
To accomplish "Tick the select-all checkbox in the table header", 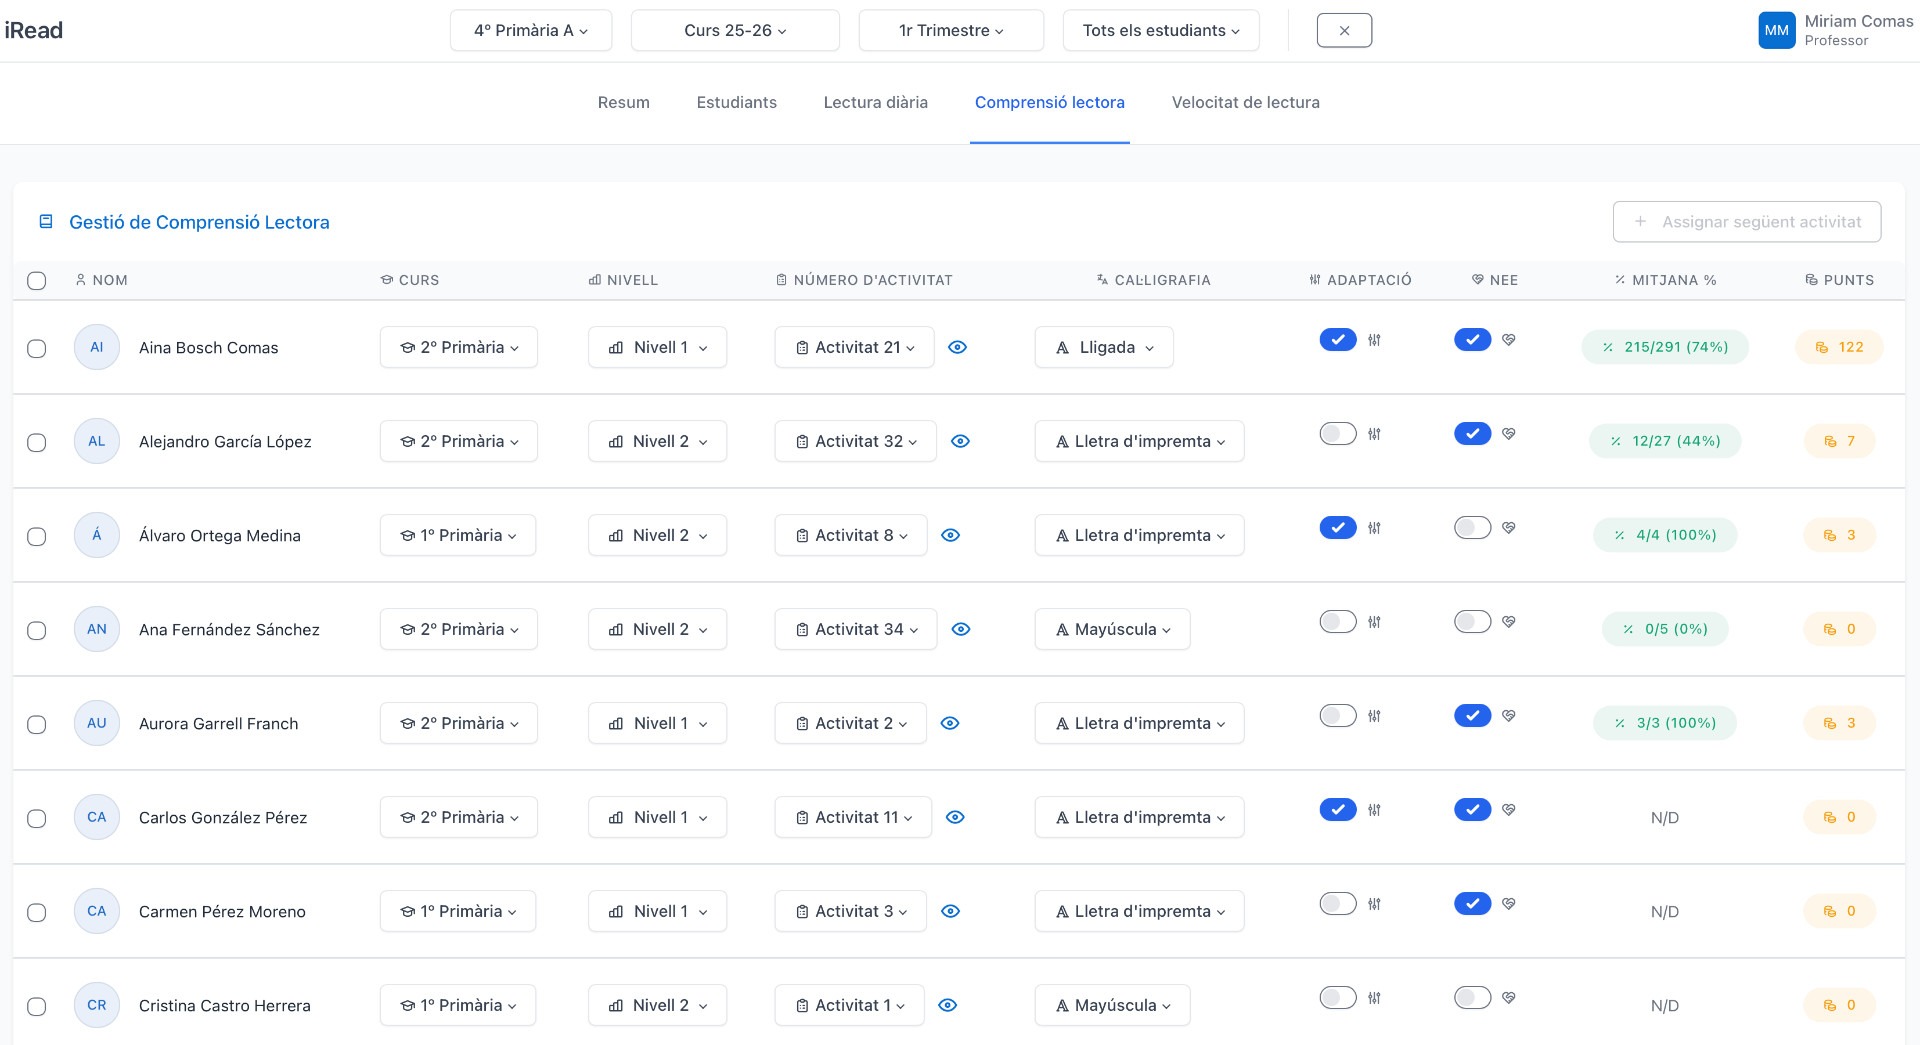I will point(37,280).
